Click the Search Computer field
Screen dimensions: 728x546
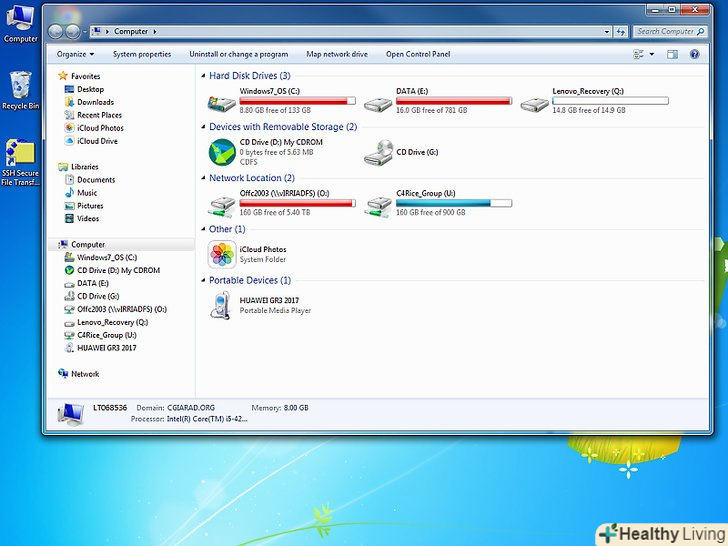coord(670,32)
